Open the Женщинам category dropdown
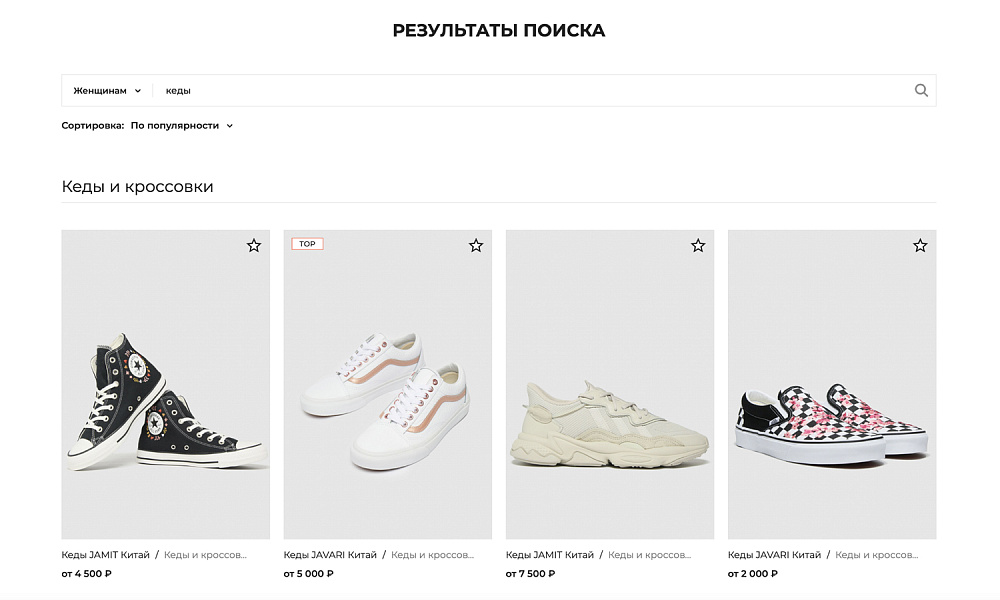Screen dimensions: 1000x600 (101, 90)
